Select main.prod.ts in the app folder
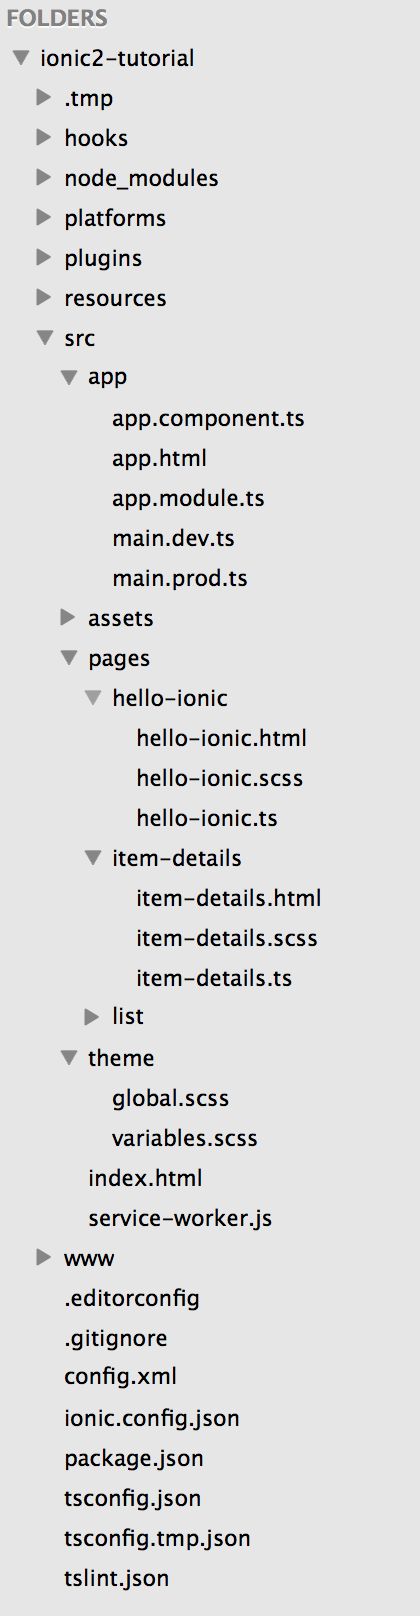 coord(180,578)
